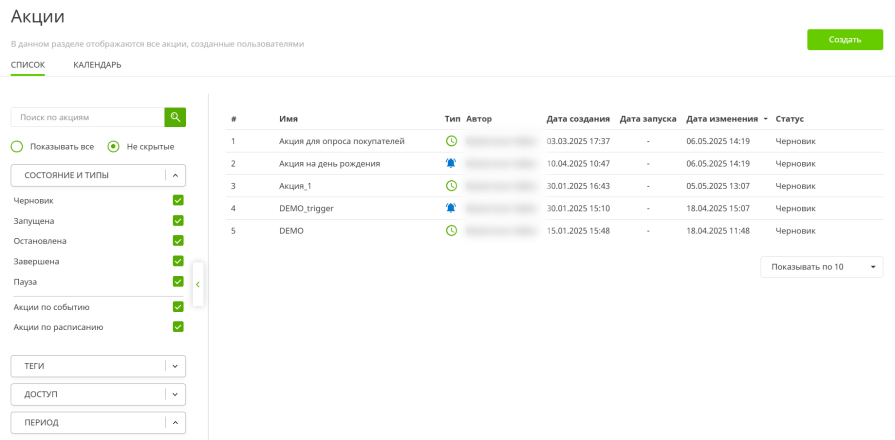Image resolution: width=895 pixels, height=440 pixels.
Task: Select the Показывать все radio button
Action: [17, 146]
